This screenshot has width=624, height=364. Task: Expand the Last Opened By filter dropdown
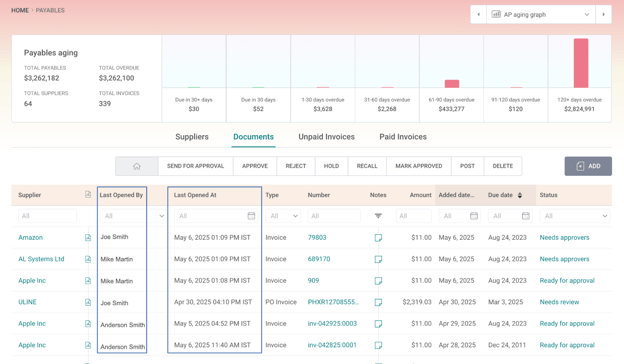(x=162, y=216)
